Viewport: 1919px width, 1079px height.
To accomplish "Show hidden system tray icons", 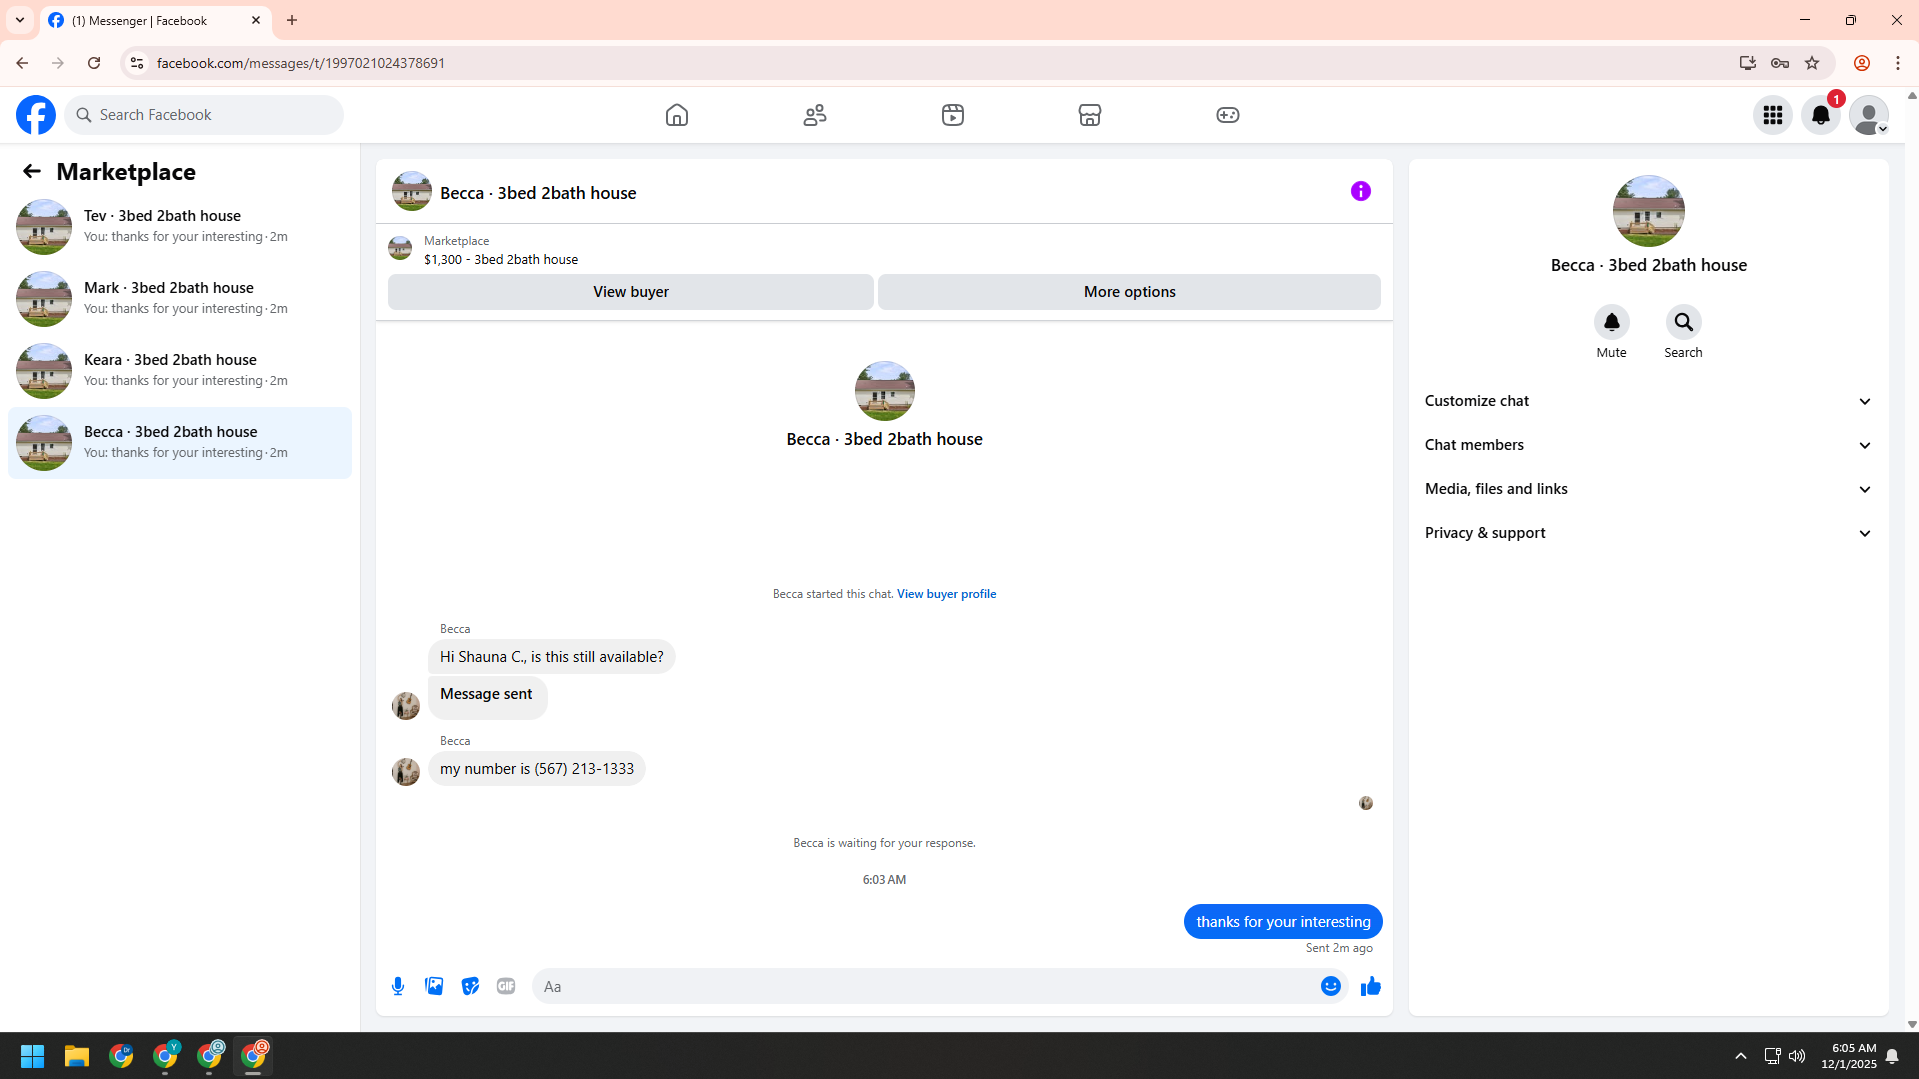I will coord(1741,1056).
